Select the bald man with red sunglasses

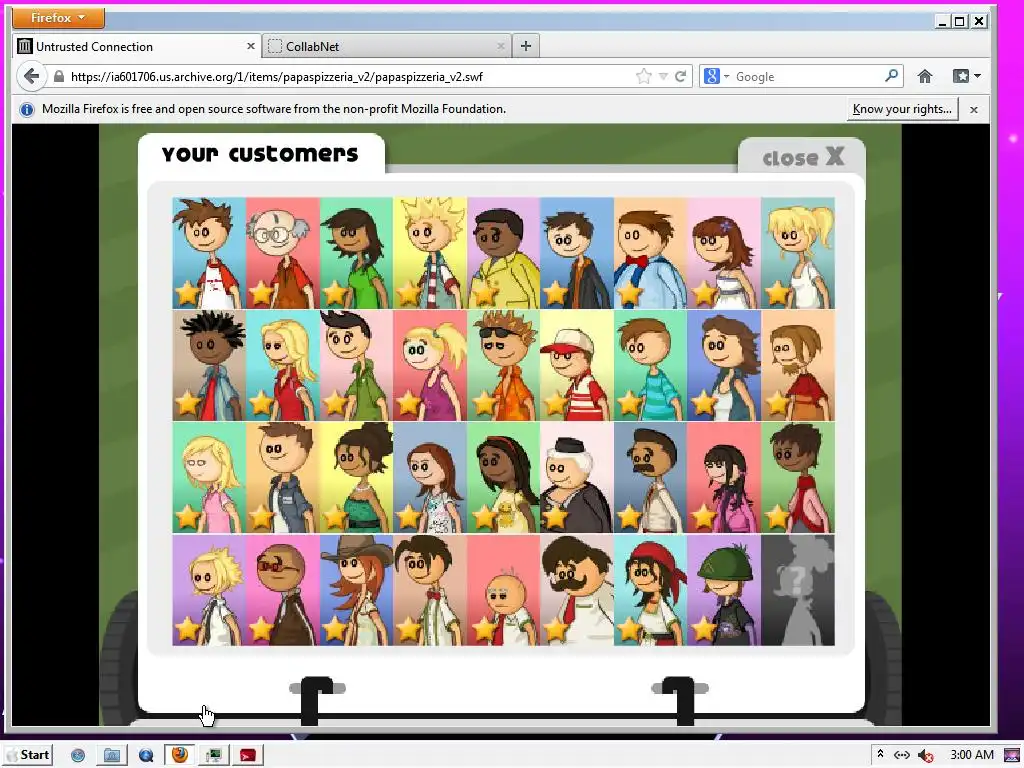point(283,590)
